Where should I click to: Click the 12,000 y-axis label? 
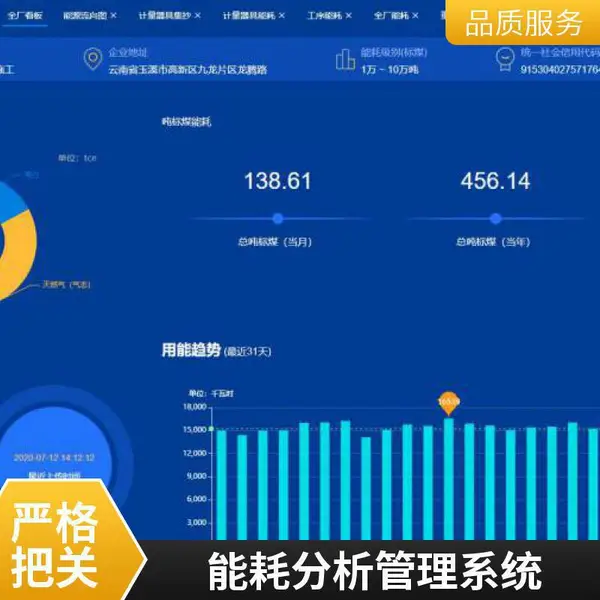[195, 453]
